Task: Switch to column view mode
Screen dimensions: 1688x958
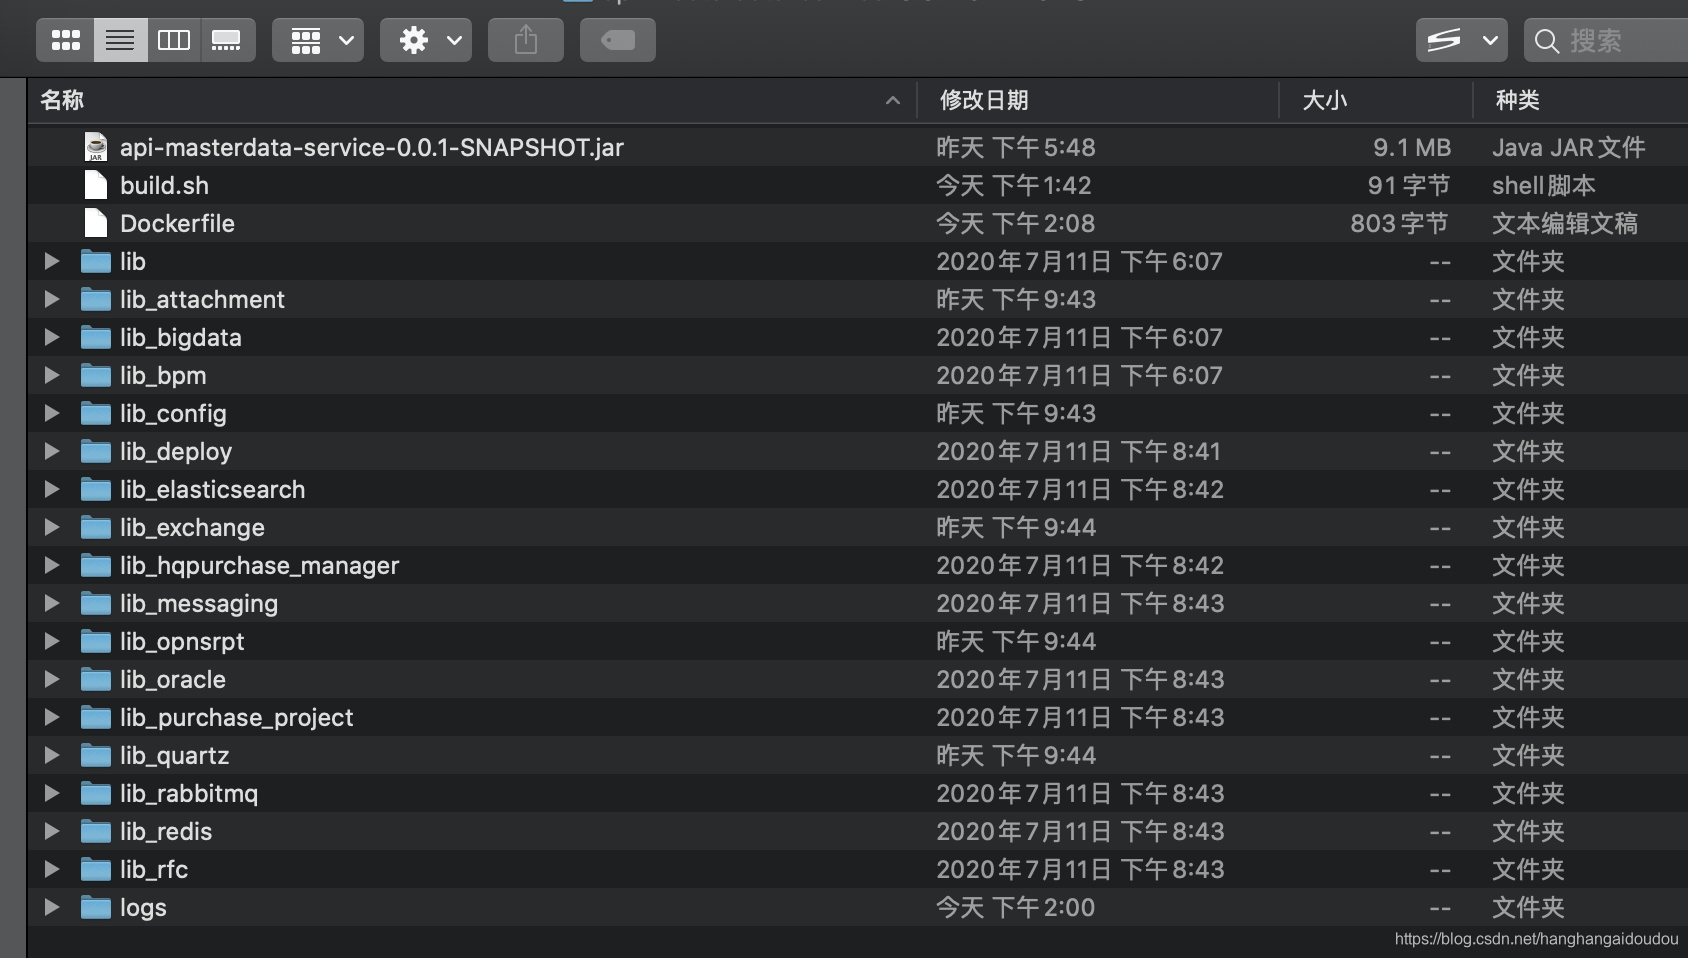Action: point(174,40)
